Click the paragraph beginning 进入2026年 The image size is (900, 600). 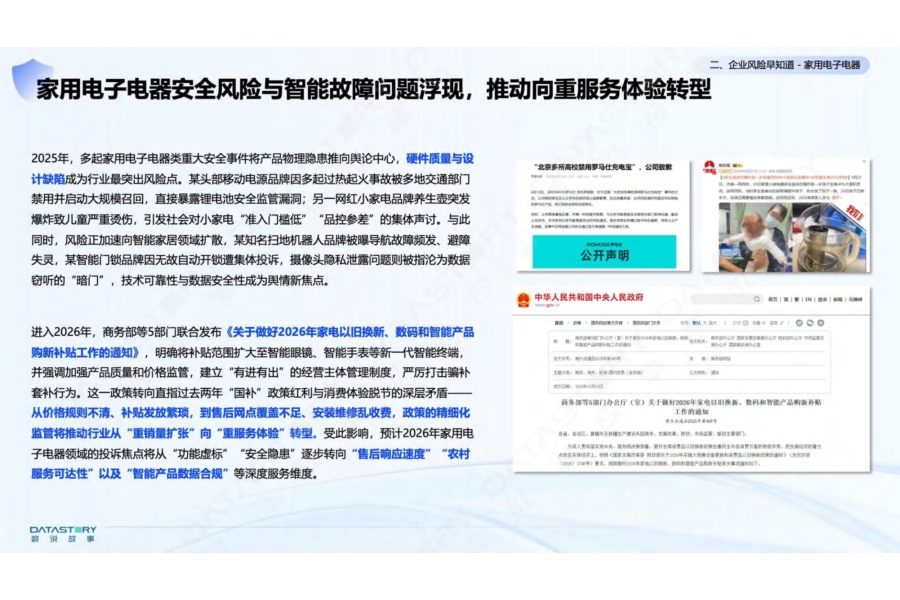pyautogui.click(x=253, y=402)
